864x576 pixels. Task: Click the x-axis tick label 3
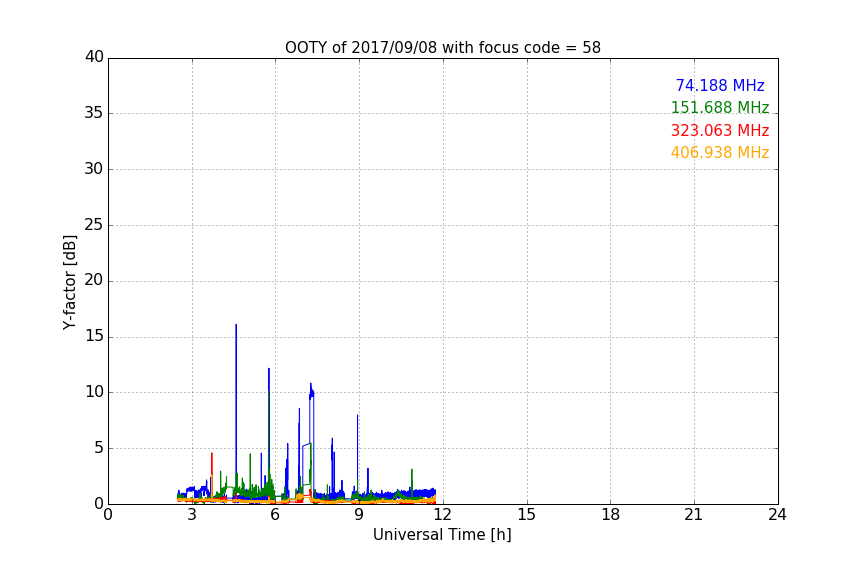click(x=192, y=515)
